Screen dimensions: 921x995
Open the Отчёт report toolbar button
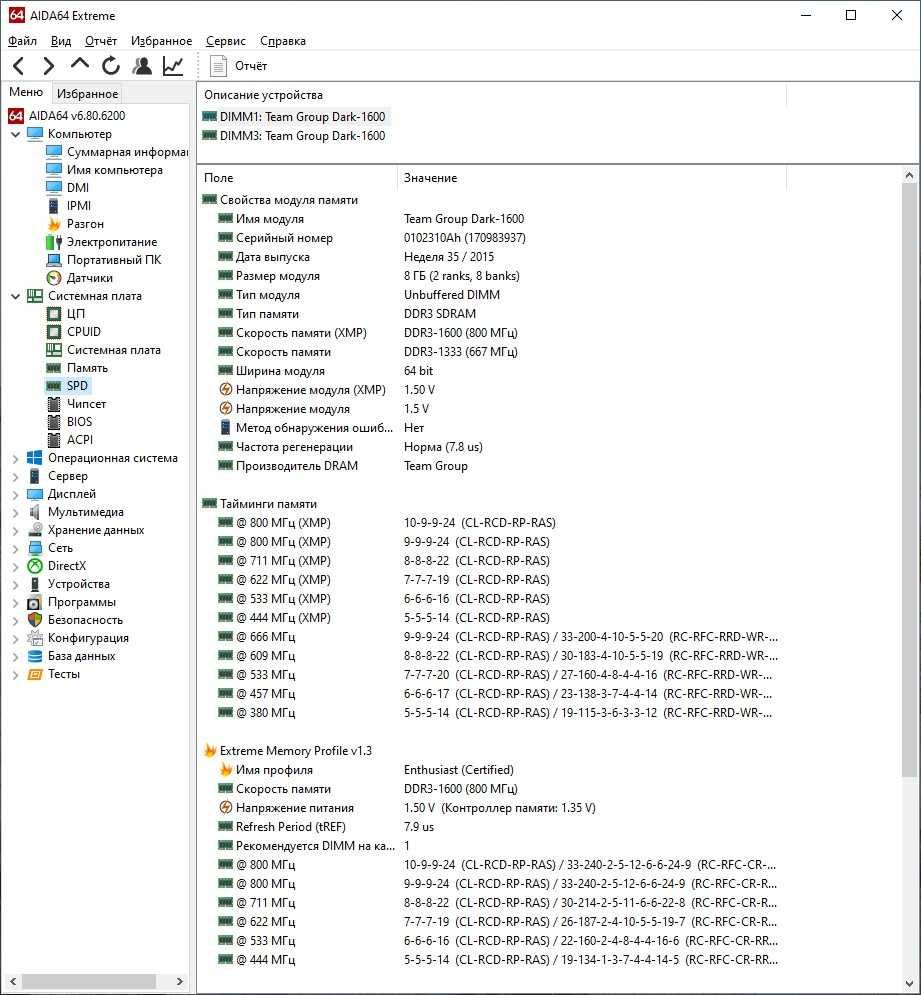click(x=239, y=66)
